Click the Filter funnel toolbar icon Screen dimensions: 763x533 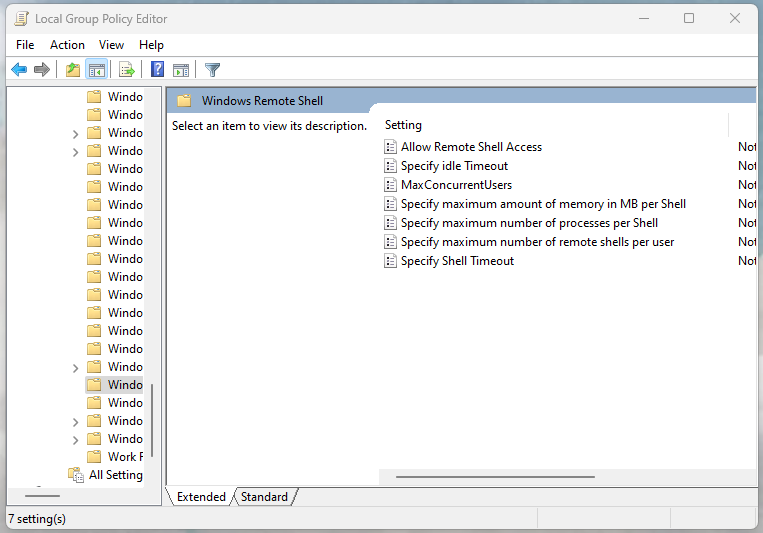click(212, 69)
